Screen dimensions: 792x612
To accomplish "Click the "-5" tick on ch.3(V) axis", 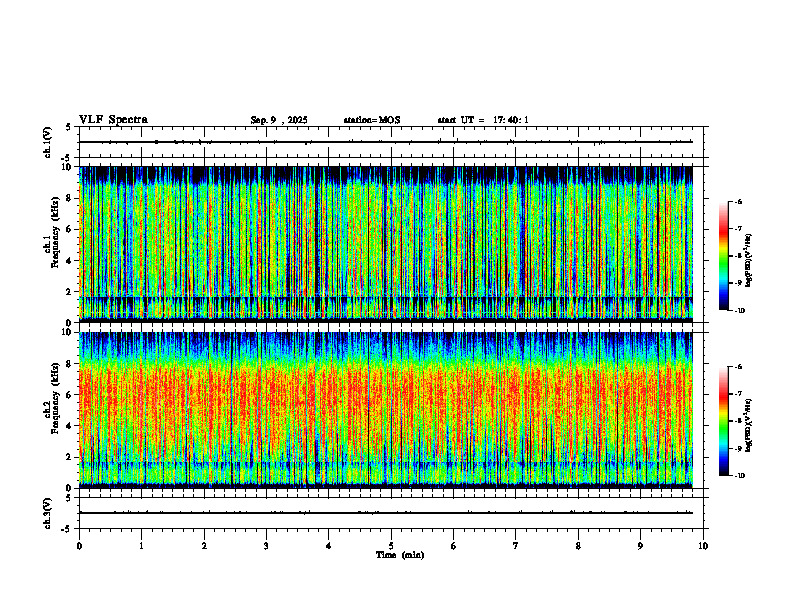I will click(x=67, y=529).
